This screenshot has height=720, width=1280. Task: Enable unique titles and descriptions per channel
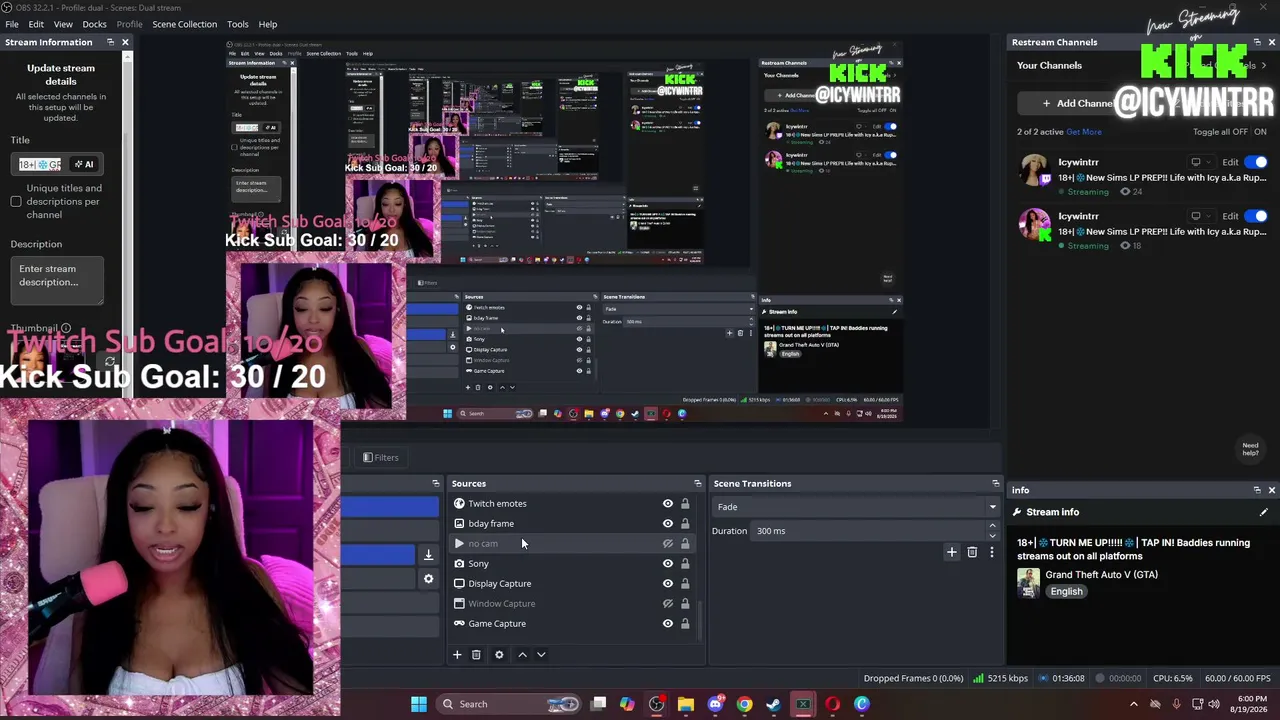click(16, 202)
